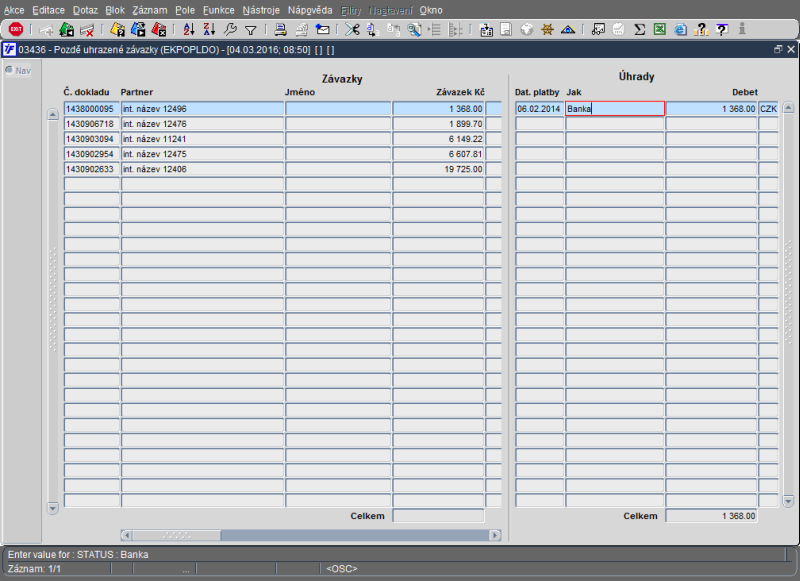Open the Editace menu
The image size is (800, 581).
pos(48,10)
